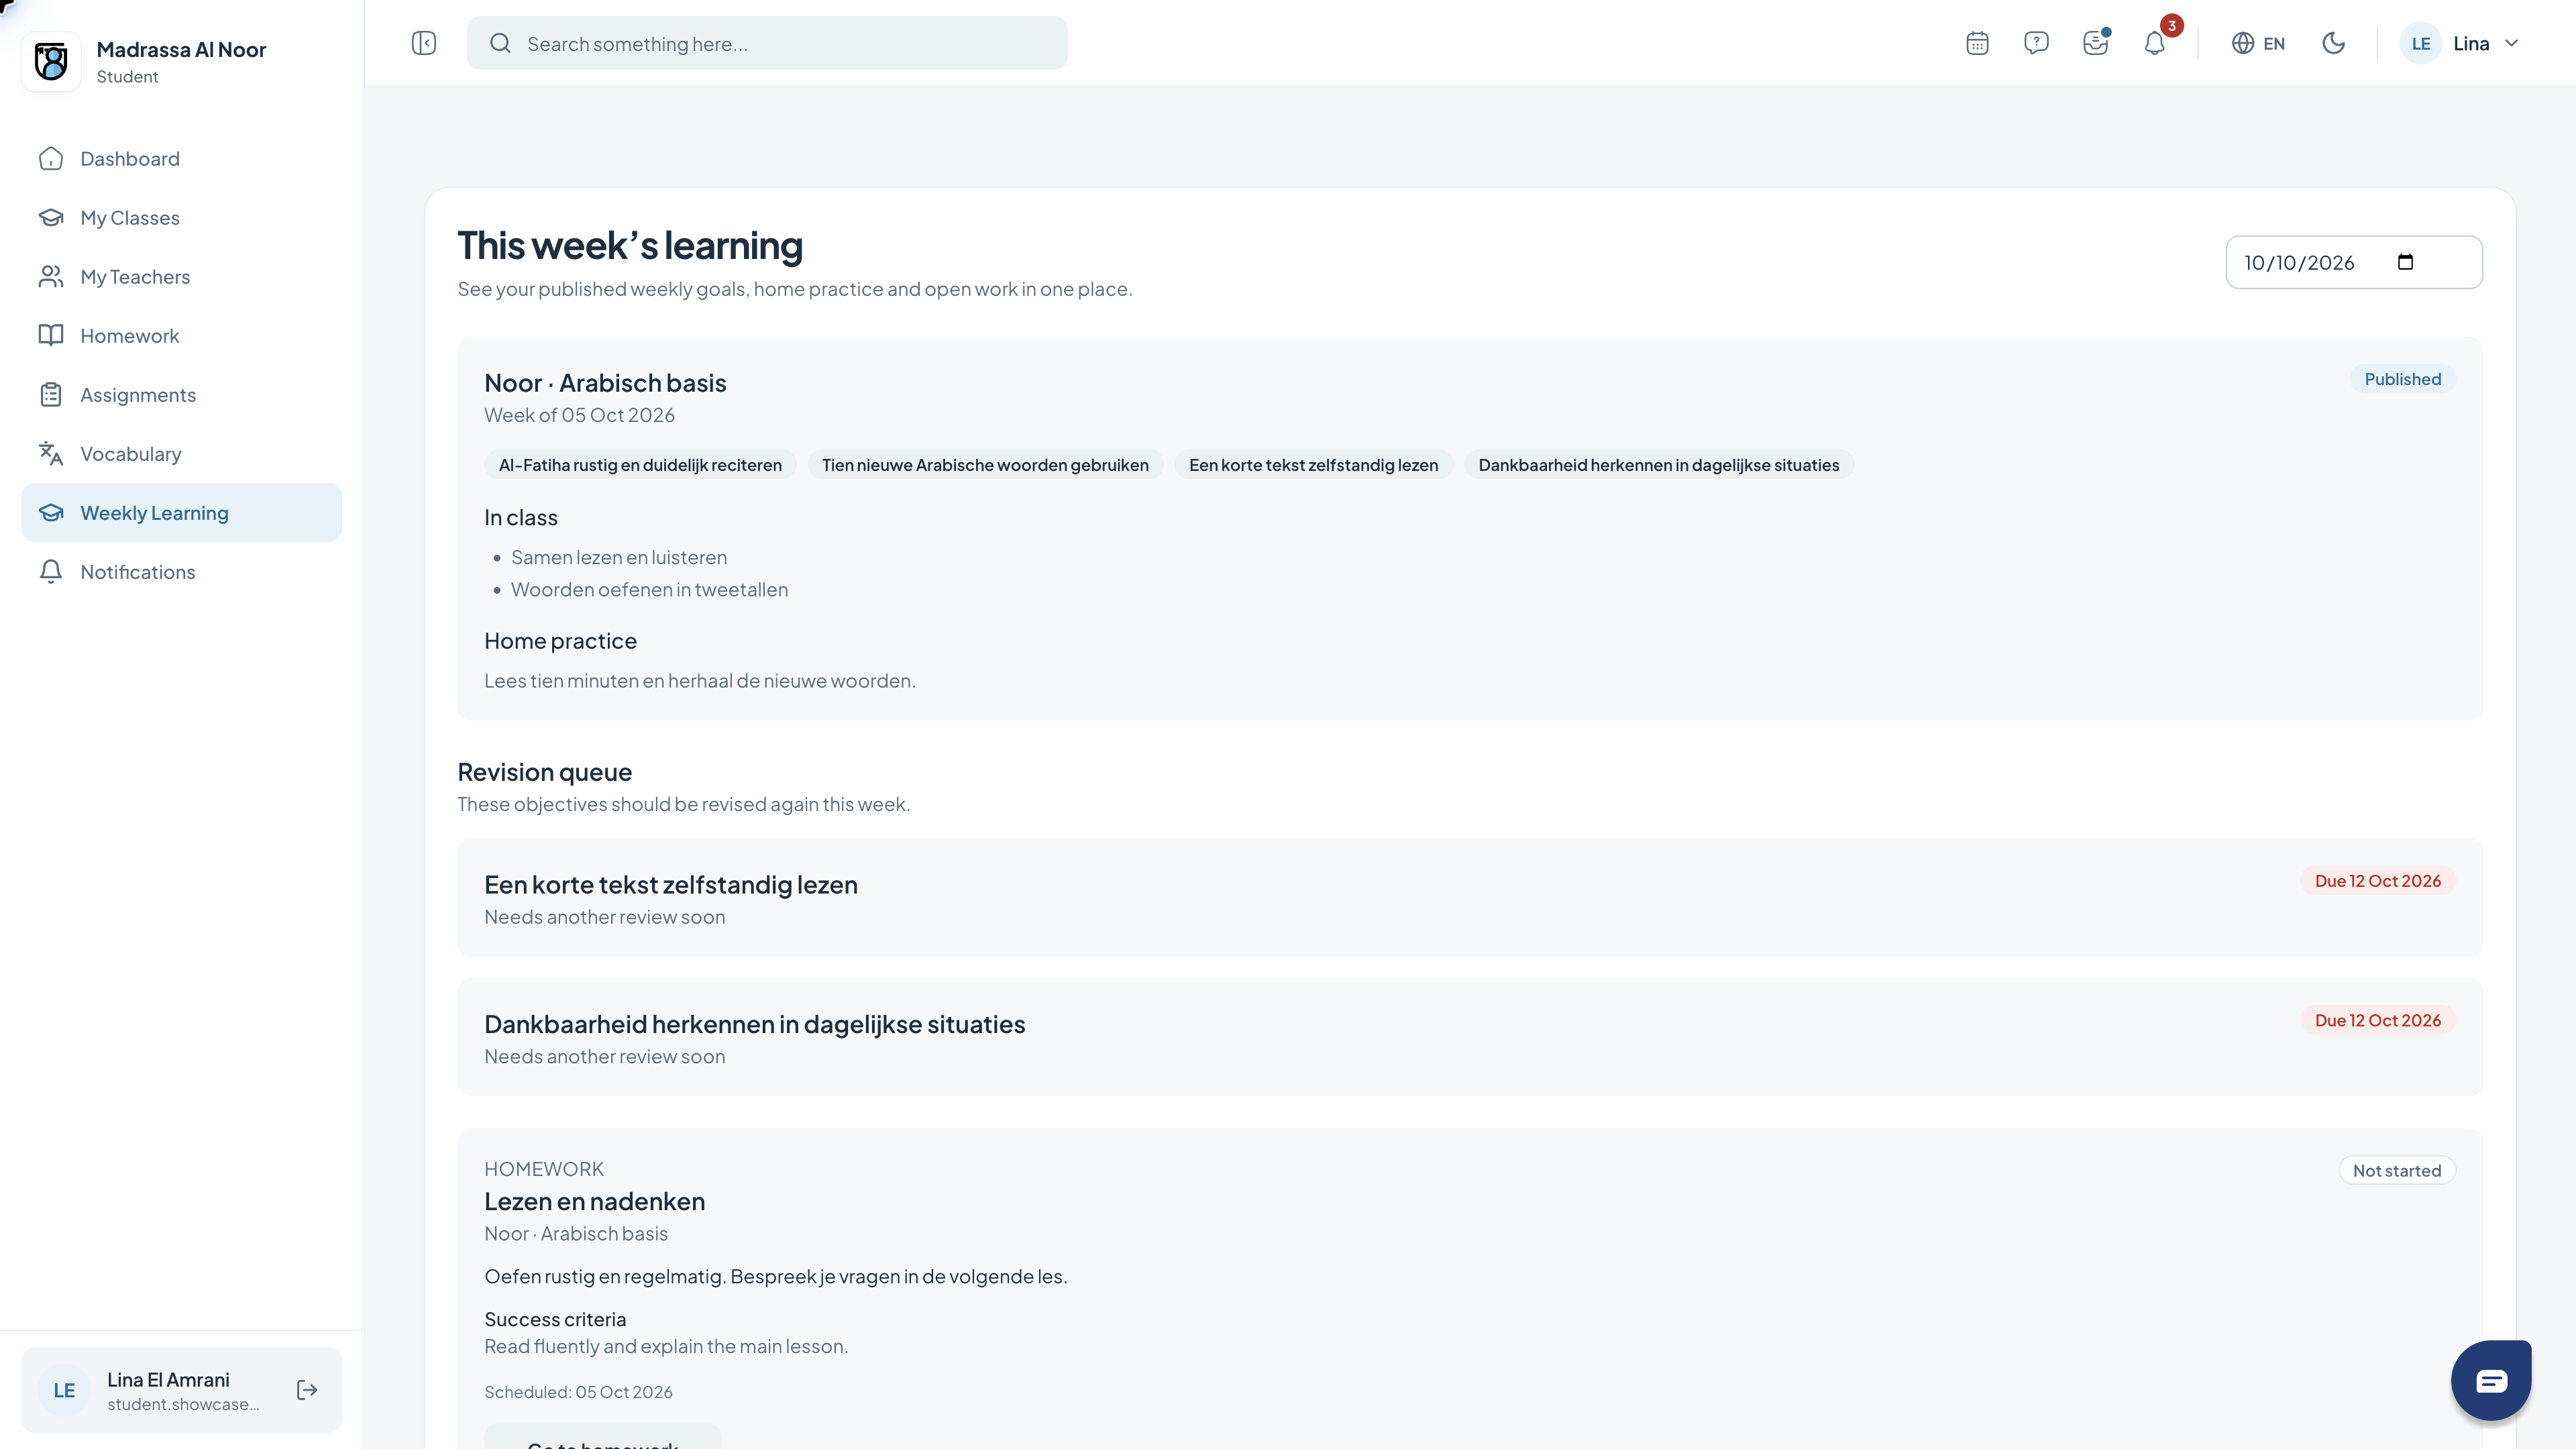Open Vocabulary in sidebar
The width and height of the screenshot is (2576, 1449).
click(181, 454)
